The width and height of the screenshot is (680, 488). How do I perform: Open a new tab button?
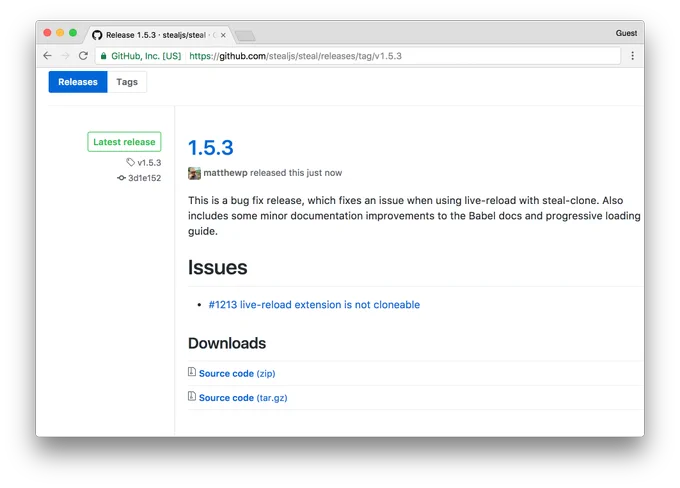245,36
